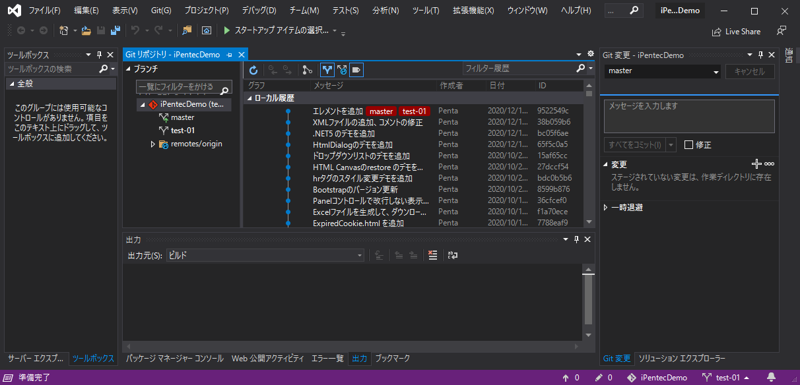Switch to ソリューション エクスプローラー tab
This screenshot has width=800, height=385.
point(682,358)
